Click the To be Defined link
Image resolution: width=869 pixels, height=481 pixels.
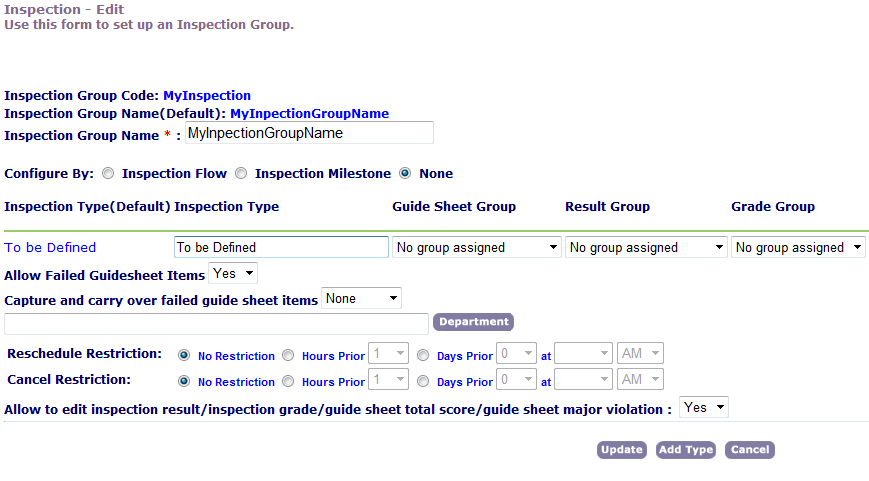51,247
